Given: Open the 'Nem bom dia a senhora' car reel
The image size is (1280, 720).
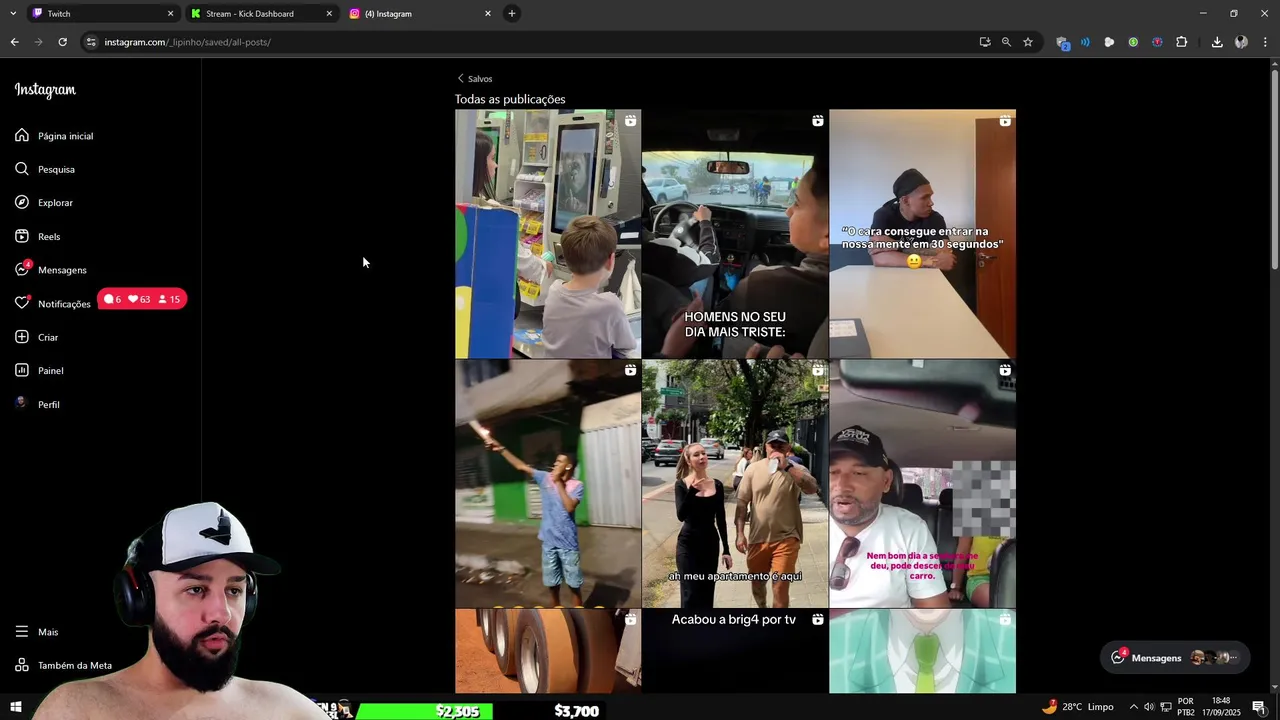Looking at the screenshot, I should (922, 484).
